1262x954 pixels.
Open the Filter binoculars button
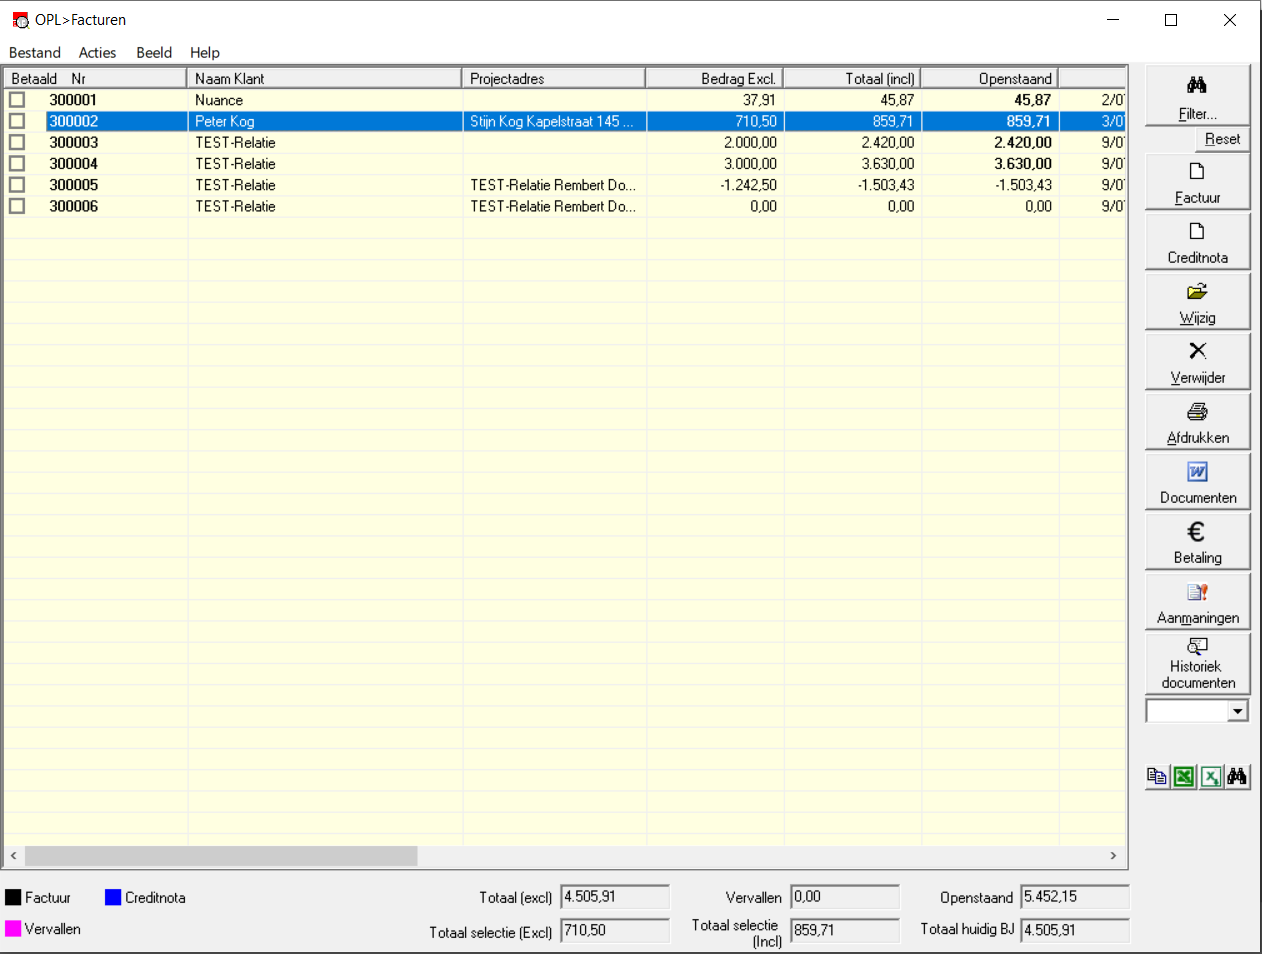(1197, 96)
